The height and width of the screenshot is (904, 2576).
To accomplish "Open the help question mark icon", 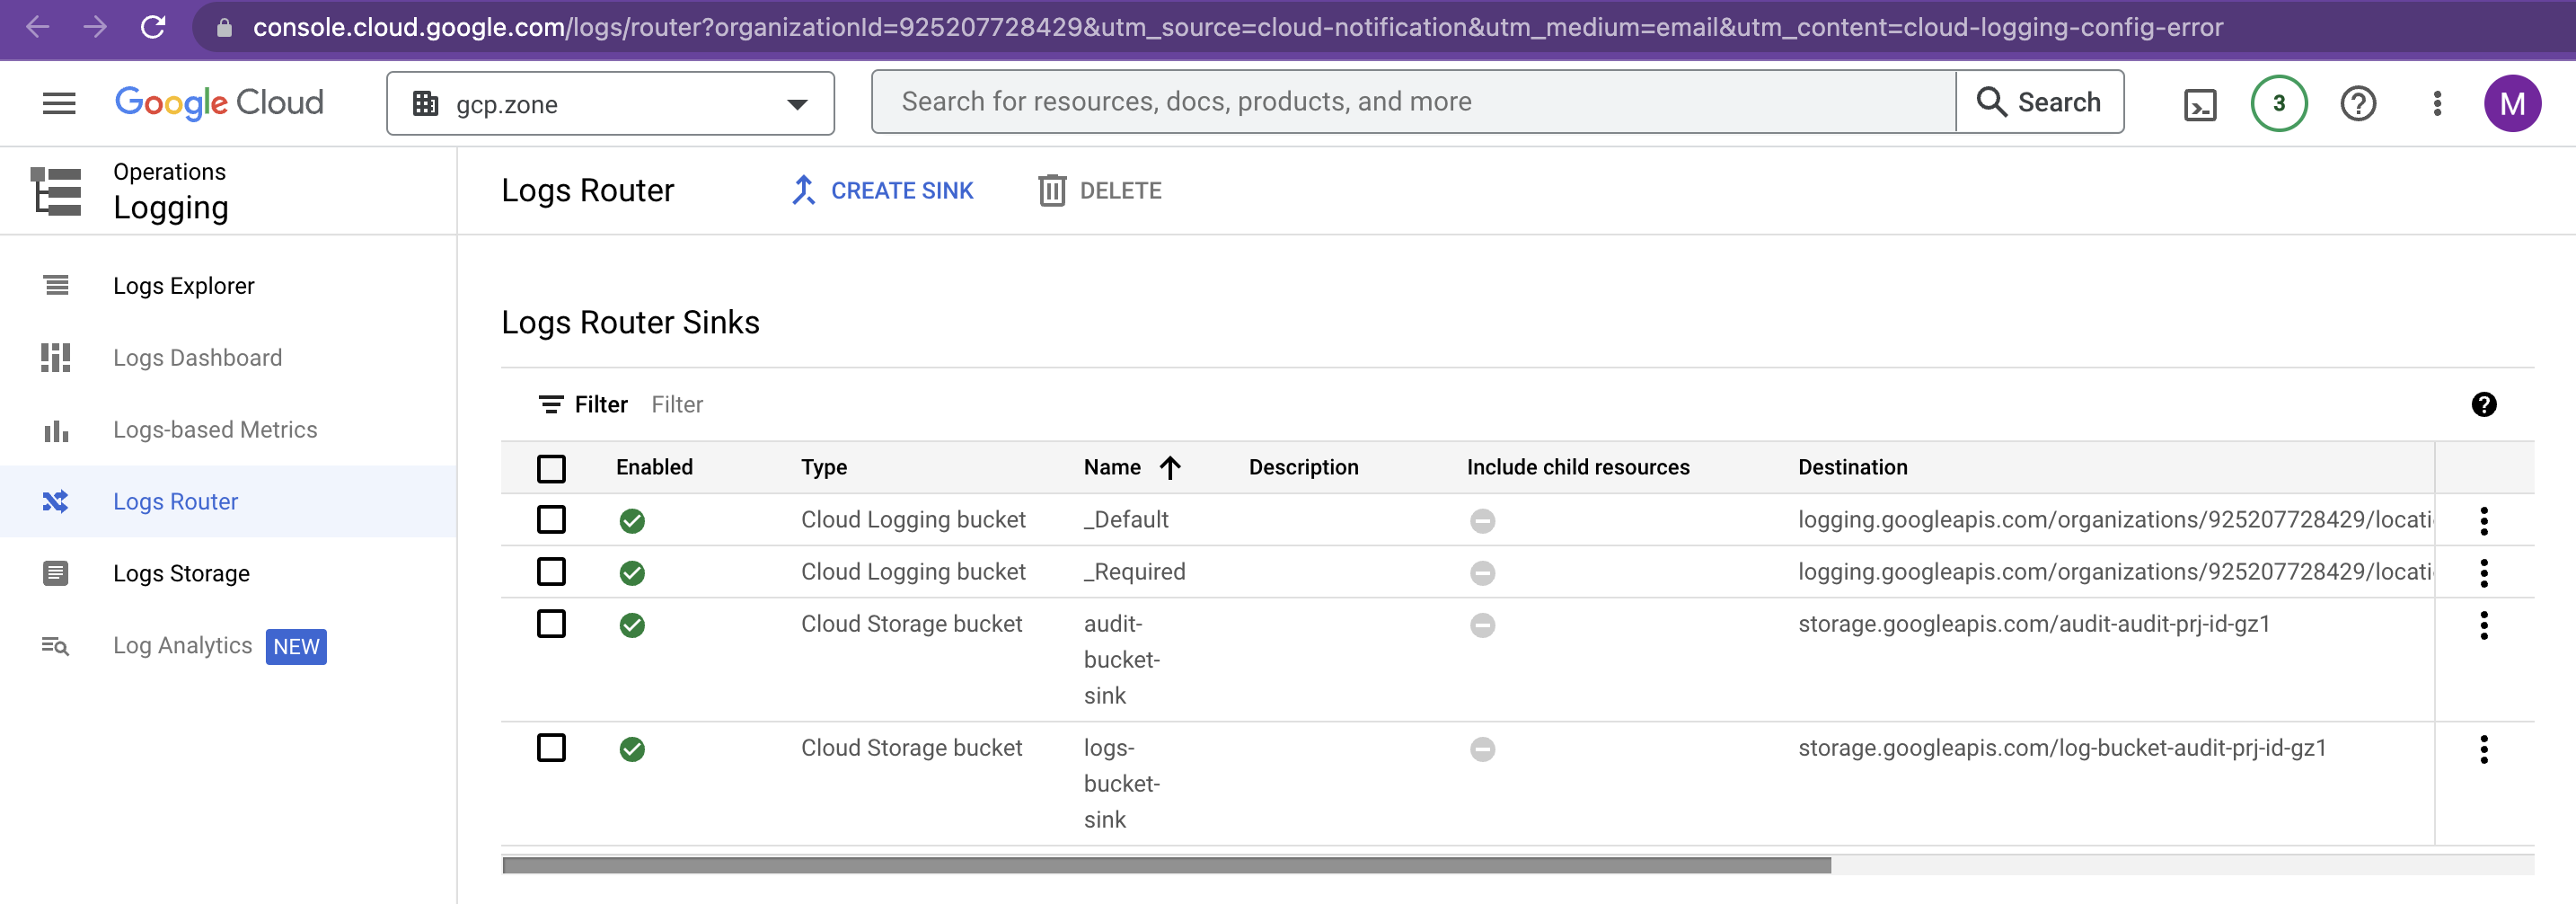I will tap(2358, 103).
